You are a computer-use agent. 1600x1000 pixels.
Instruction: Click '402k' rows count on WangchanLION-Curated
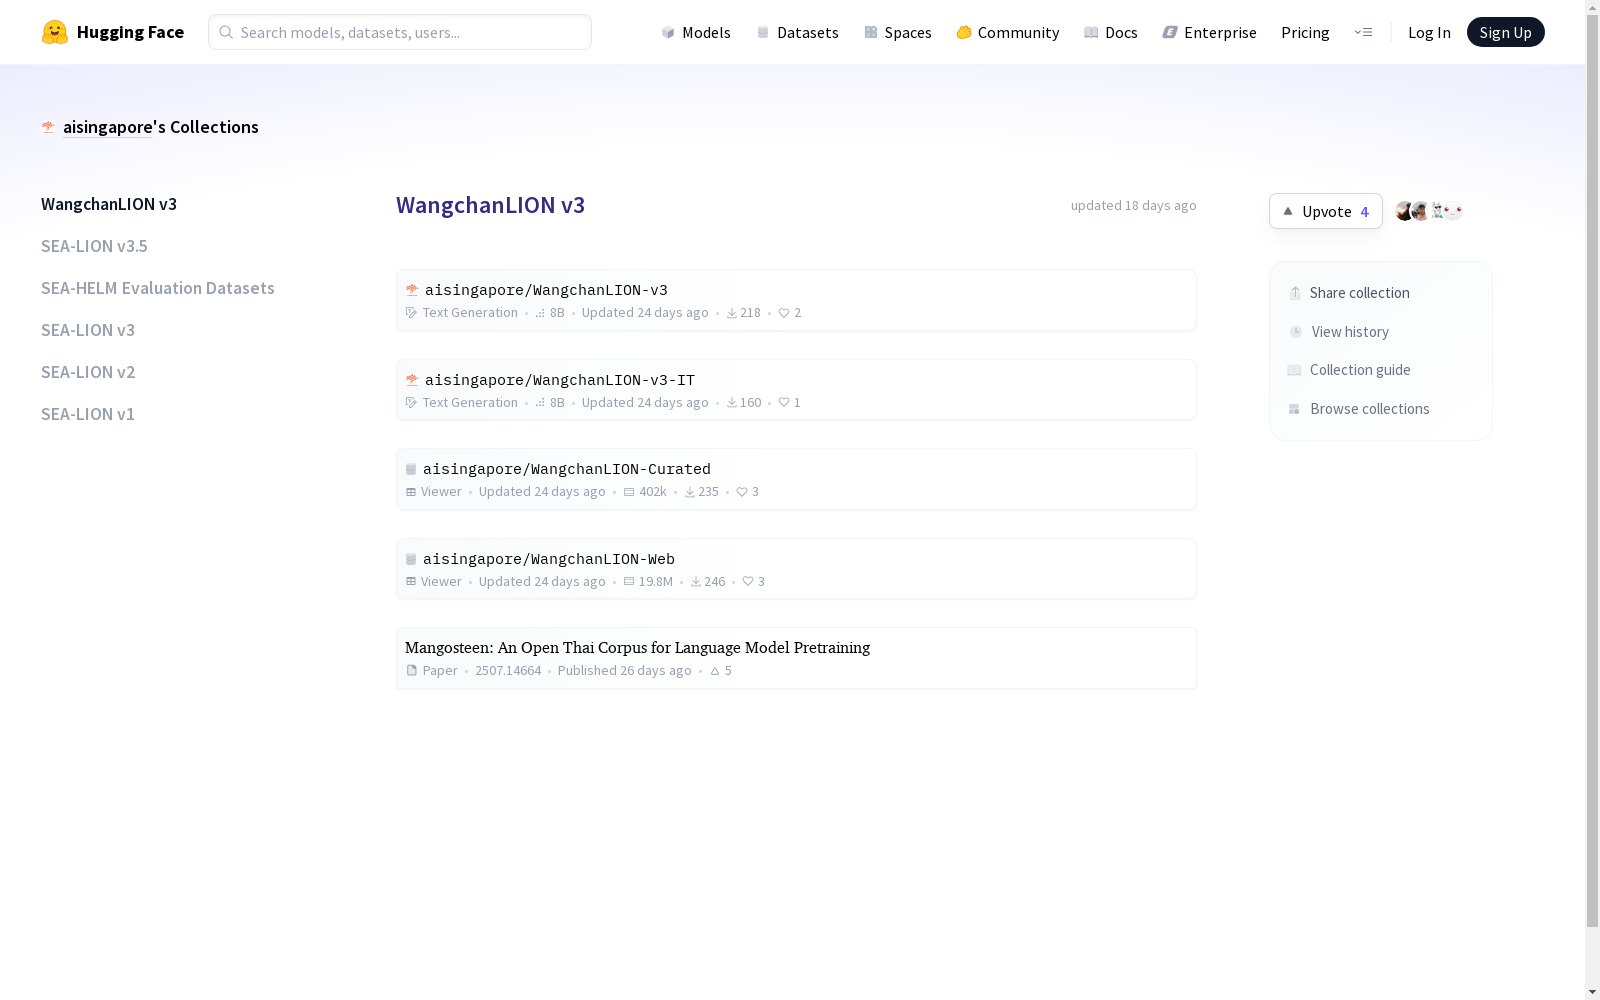point(653,492)
